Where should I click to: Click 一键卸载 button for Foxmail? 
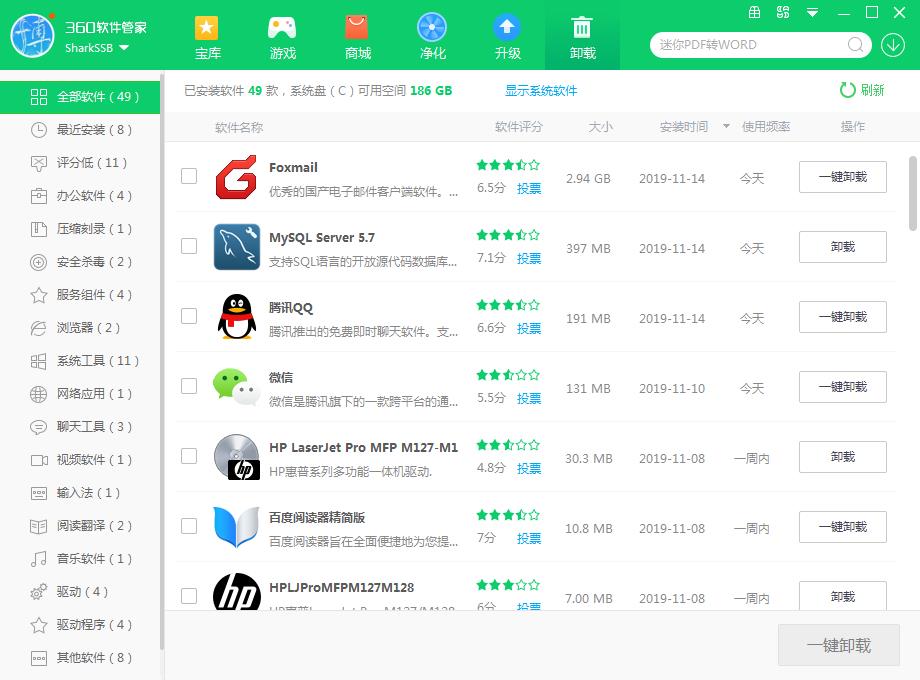point(843,177)
